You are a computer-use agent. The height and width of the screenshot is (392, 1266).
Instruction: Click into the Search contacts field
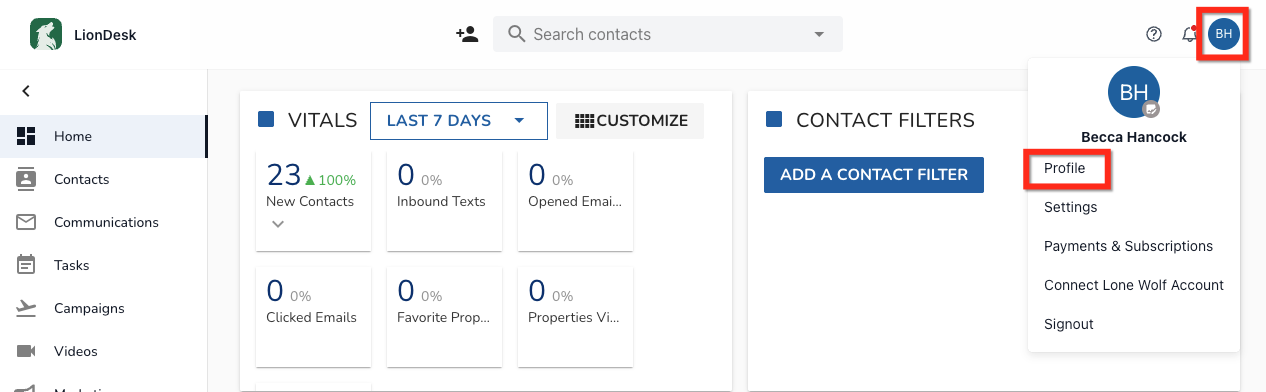[668, 34]
